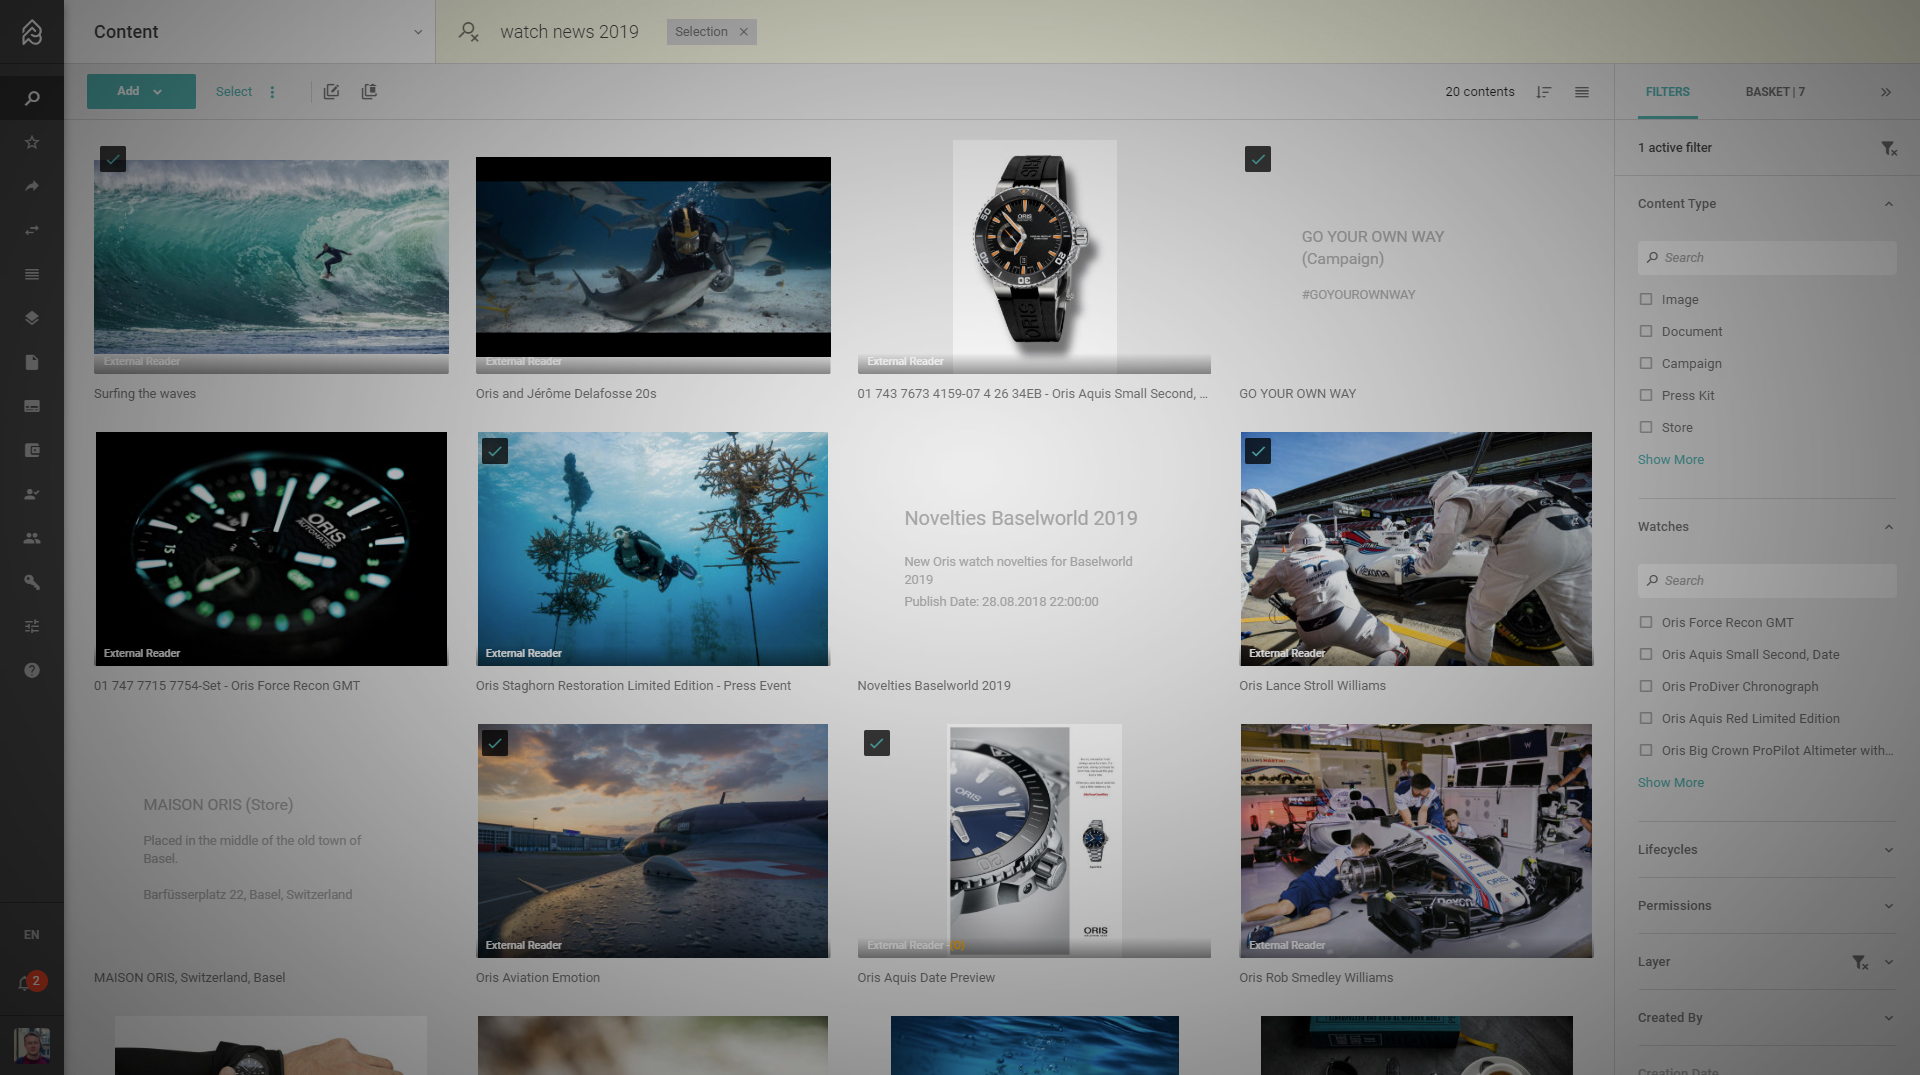Click the share arrow sidebar icon

[x=32, y=186]
